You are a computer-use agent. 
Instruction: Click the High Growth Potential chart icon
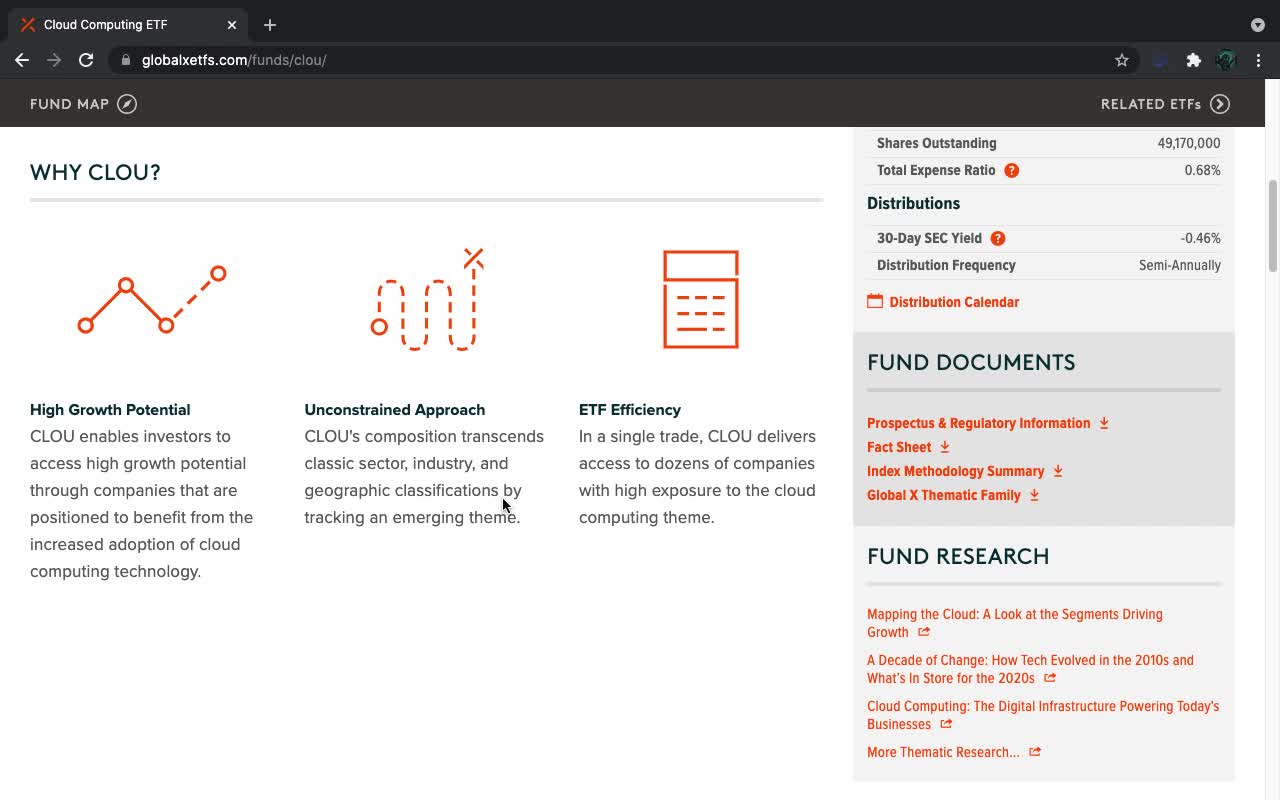152,299
